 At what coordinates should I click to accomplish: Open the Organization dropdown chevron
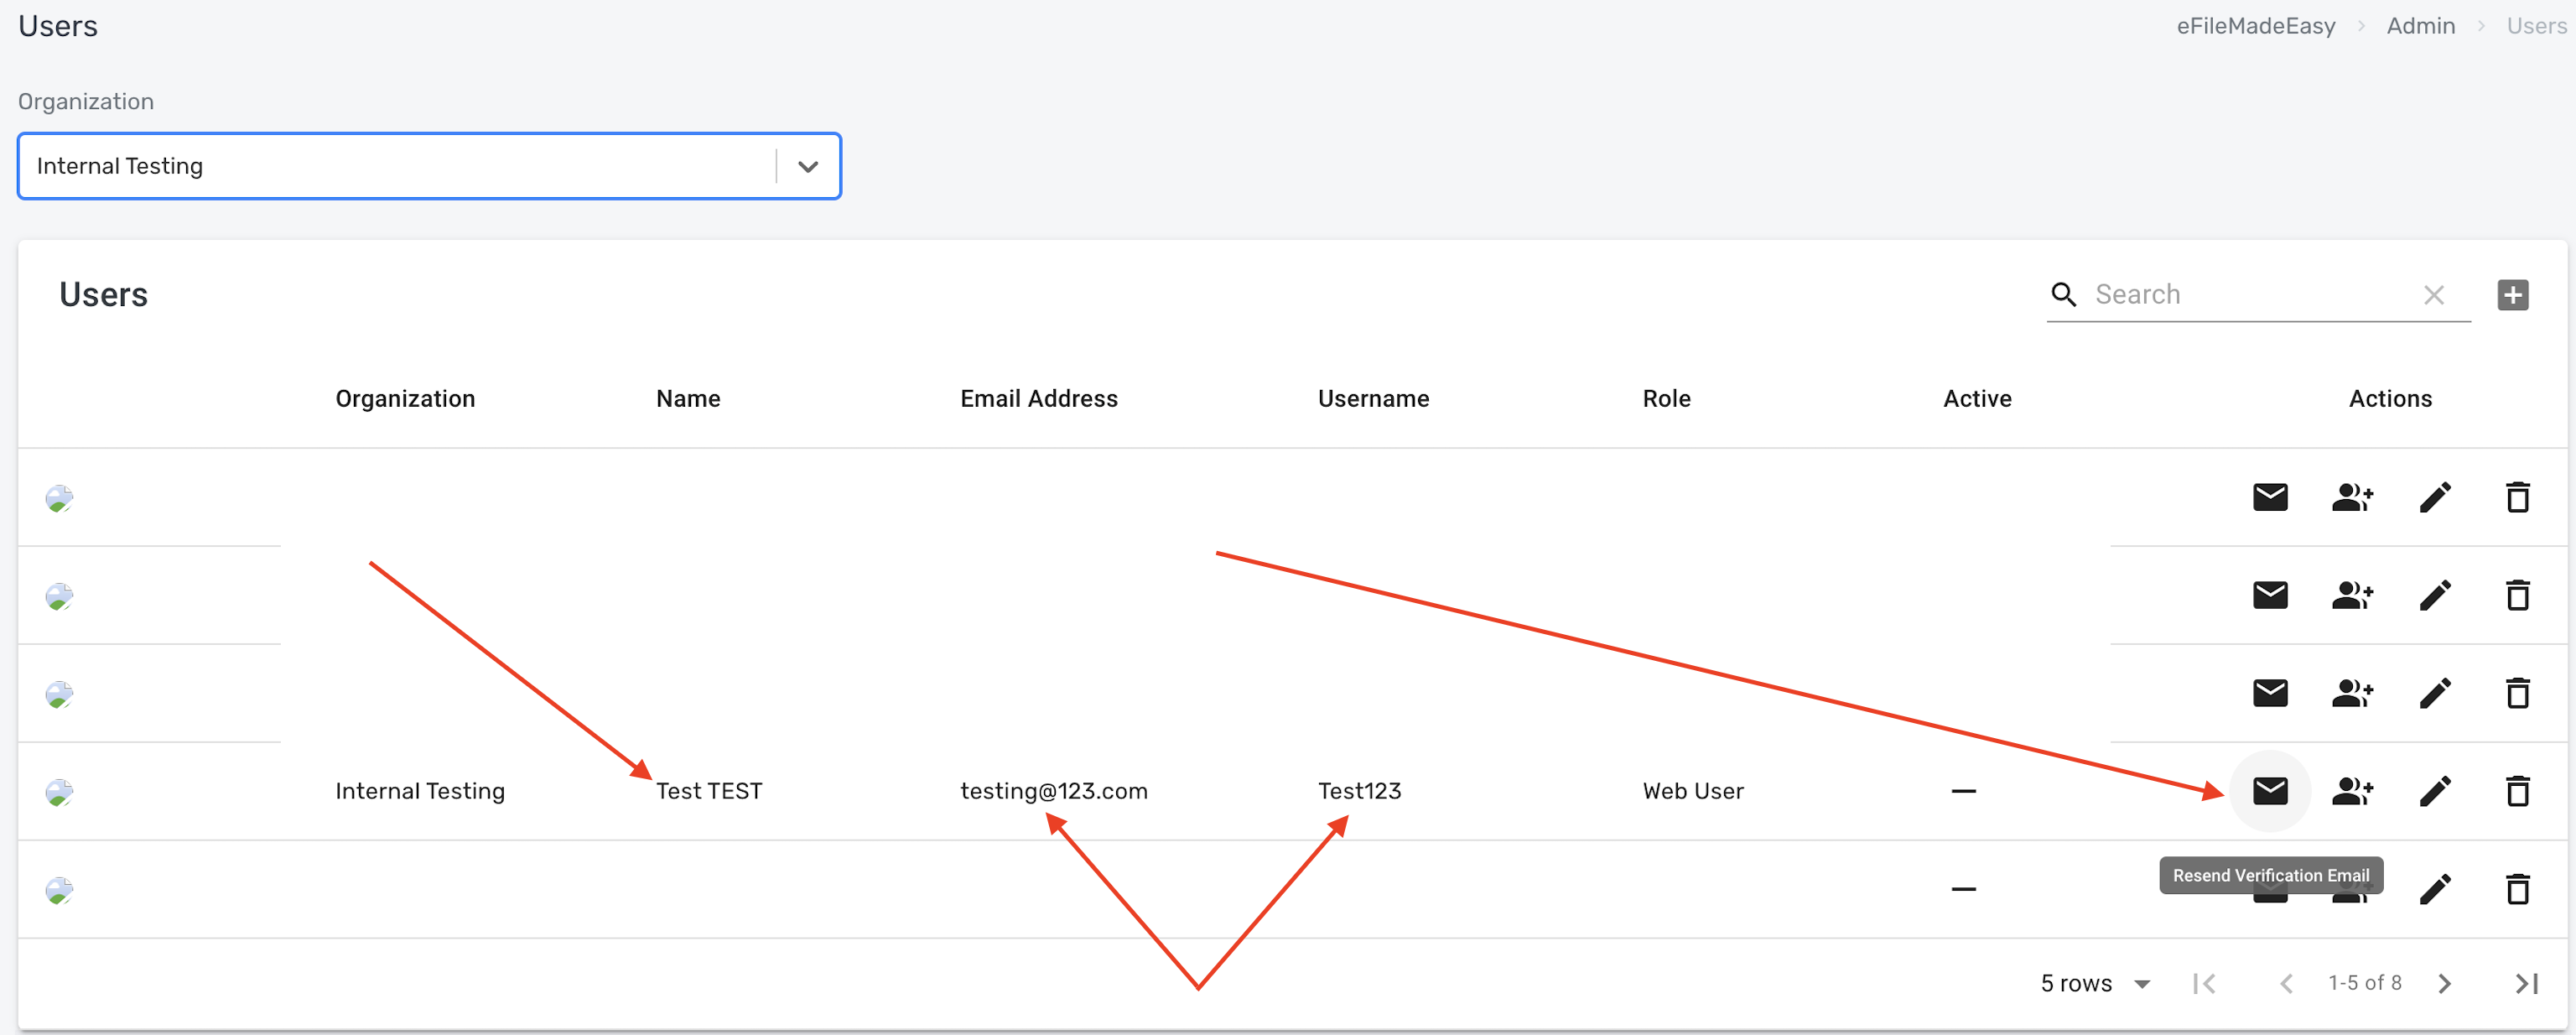[x=808, y=167]
